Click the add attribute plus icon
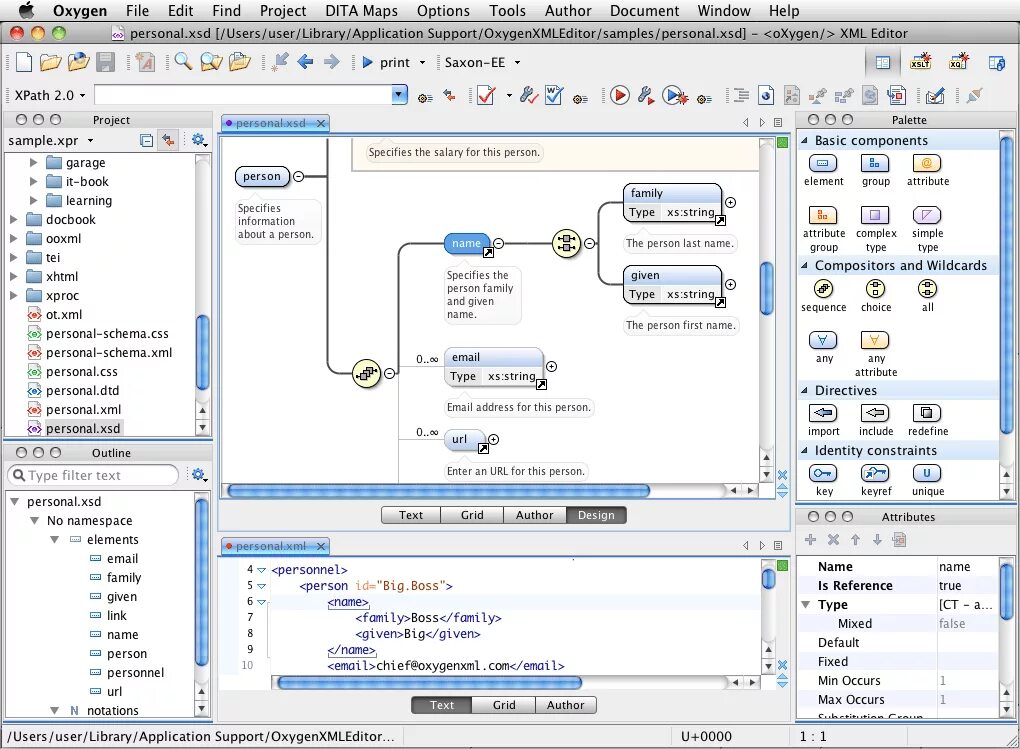 [x=811, y=539]
